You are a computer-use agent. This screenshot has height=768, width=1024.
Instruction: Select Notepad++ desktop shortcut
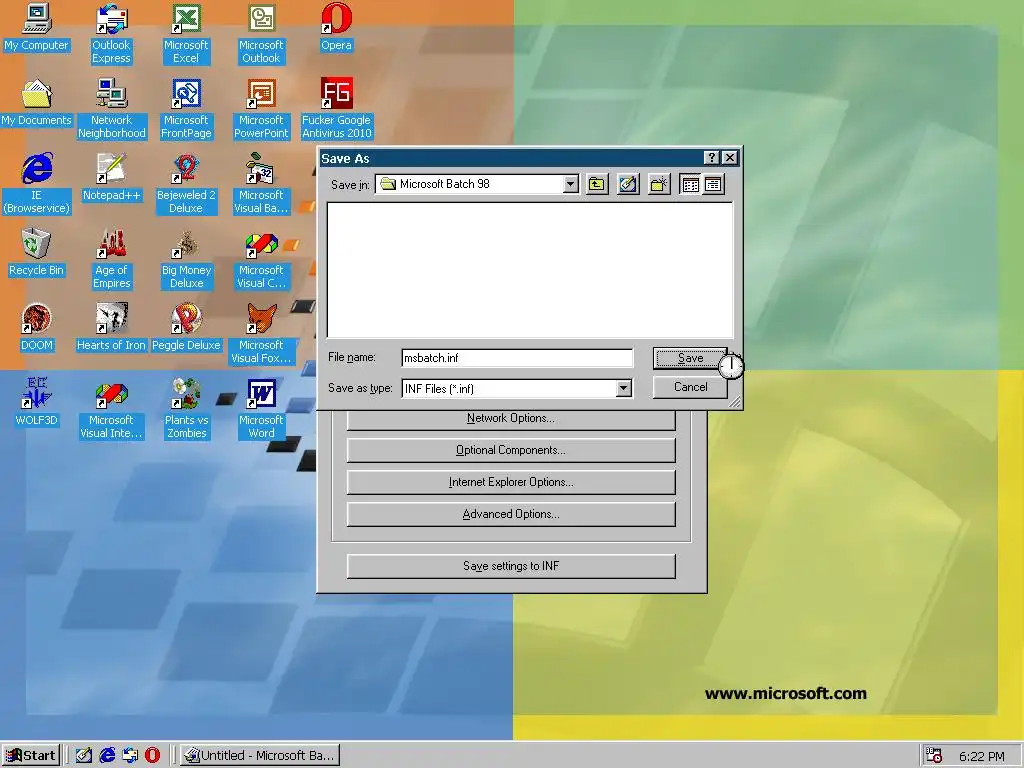point(111,178)
